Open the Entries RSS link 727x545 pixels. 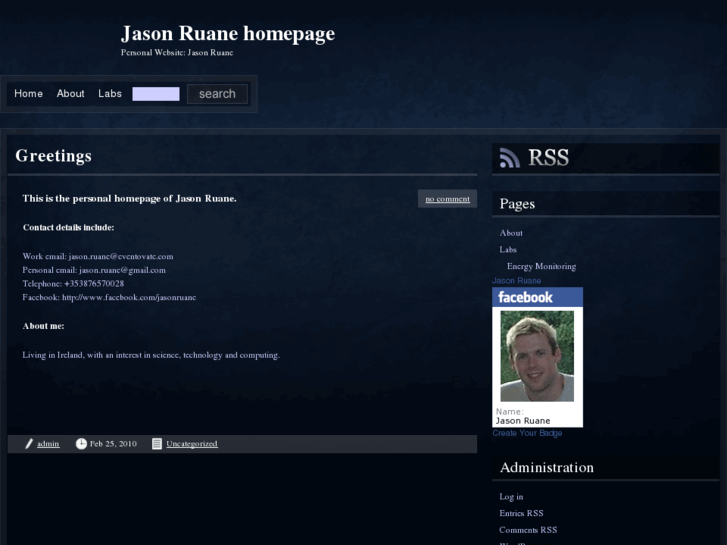pyautogui.click(x=521, y=513)
